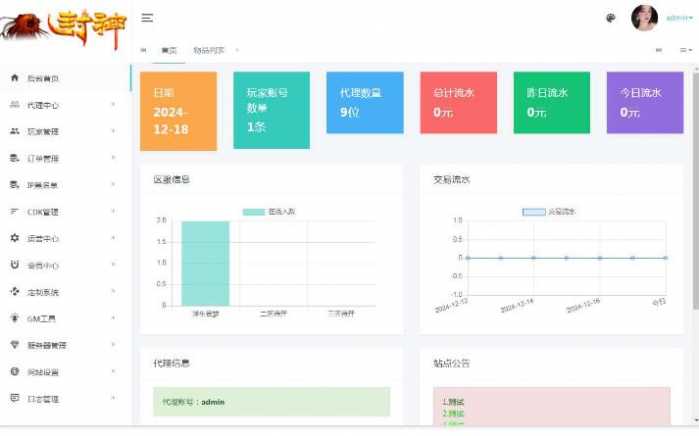The width and height of the screenshot is (699, 436).
Task: Switch to the 首页 tab
Action: (x=169, y=49)
